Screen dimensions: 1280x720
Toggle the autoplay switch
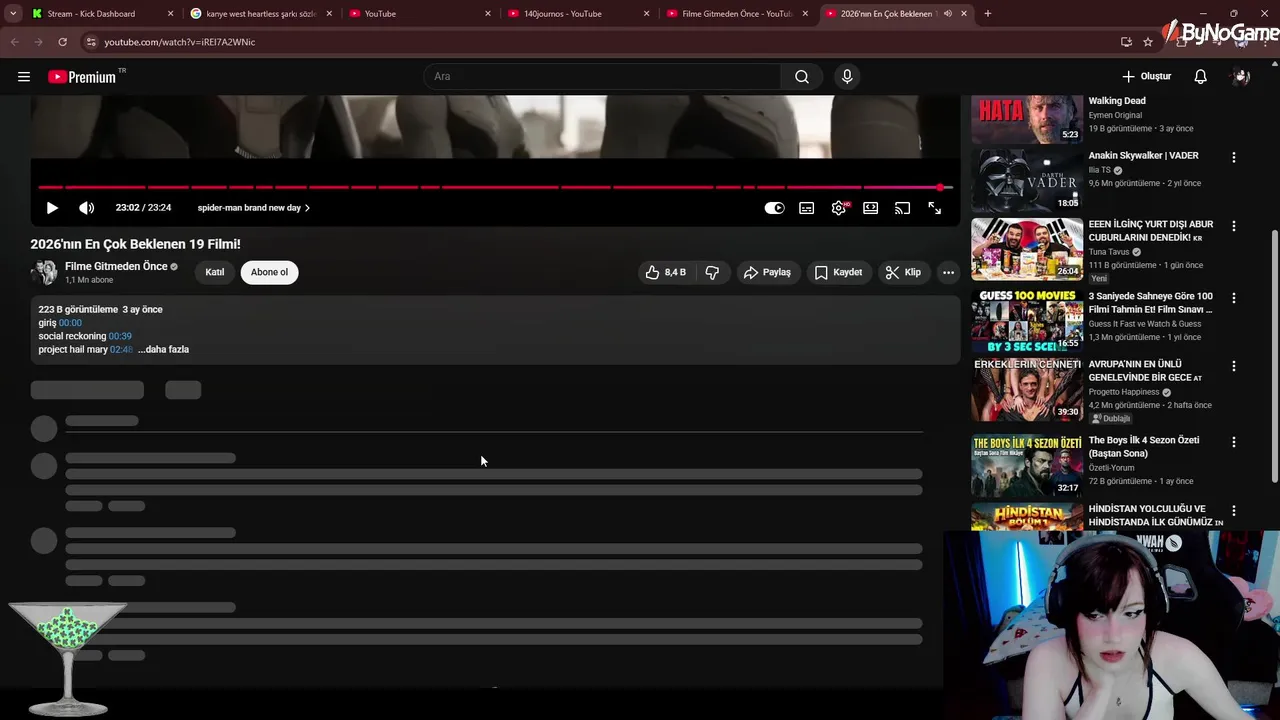[775, 208]
